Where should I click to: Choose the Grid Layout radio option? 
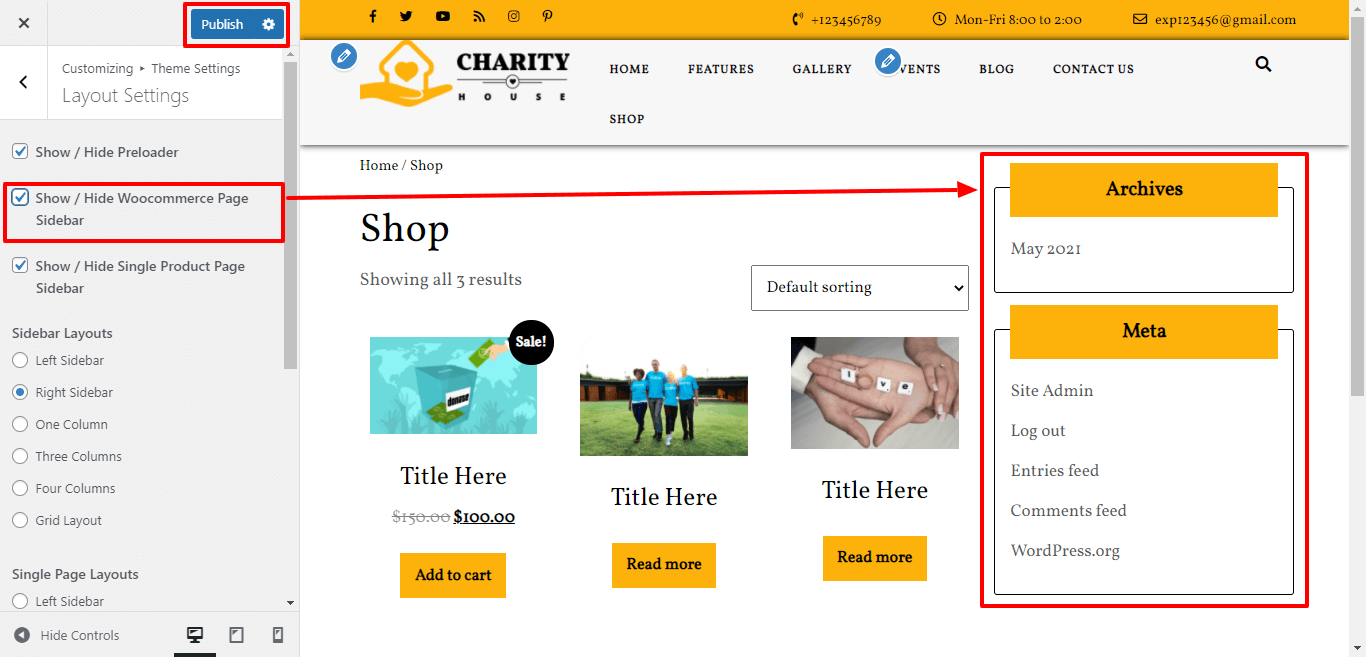pos(20,520)
